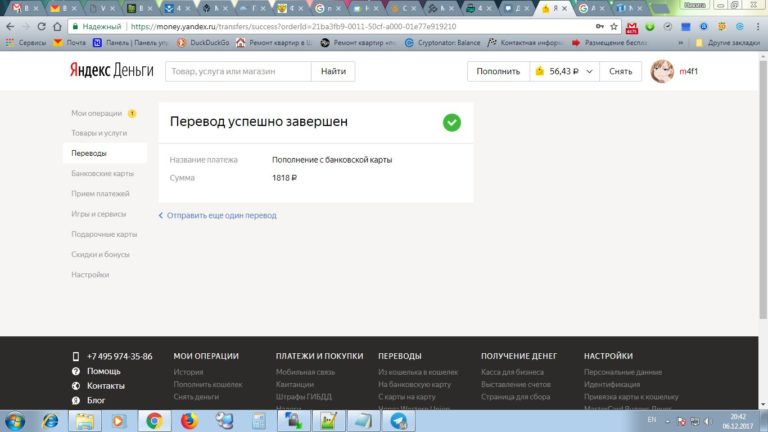
Task: Open footer link Персональные данные
Action: [623, 372]
